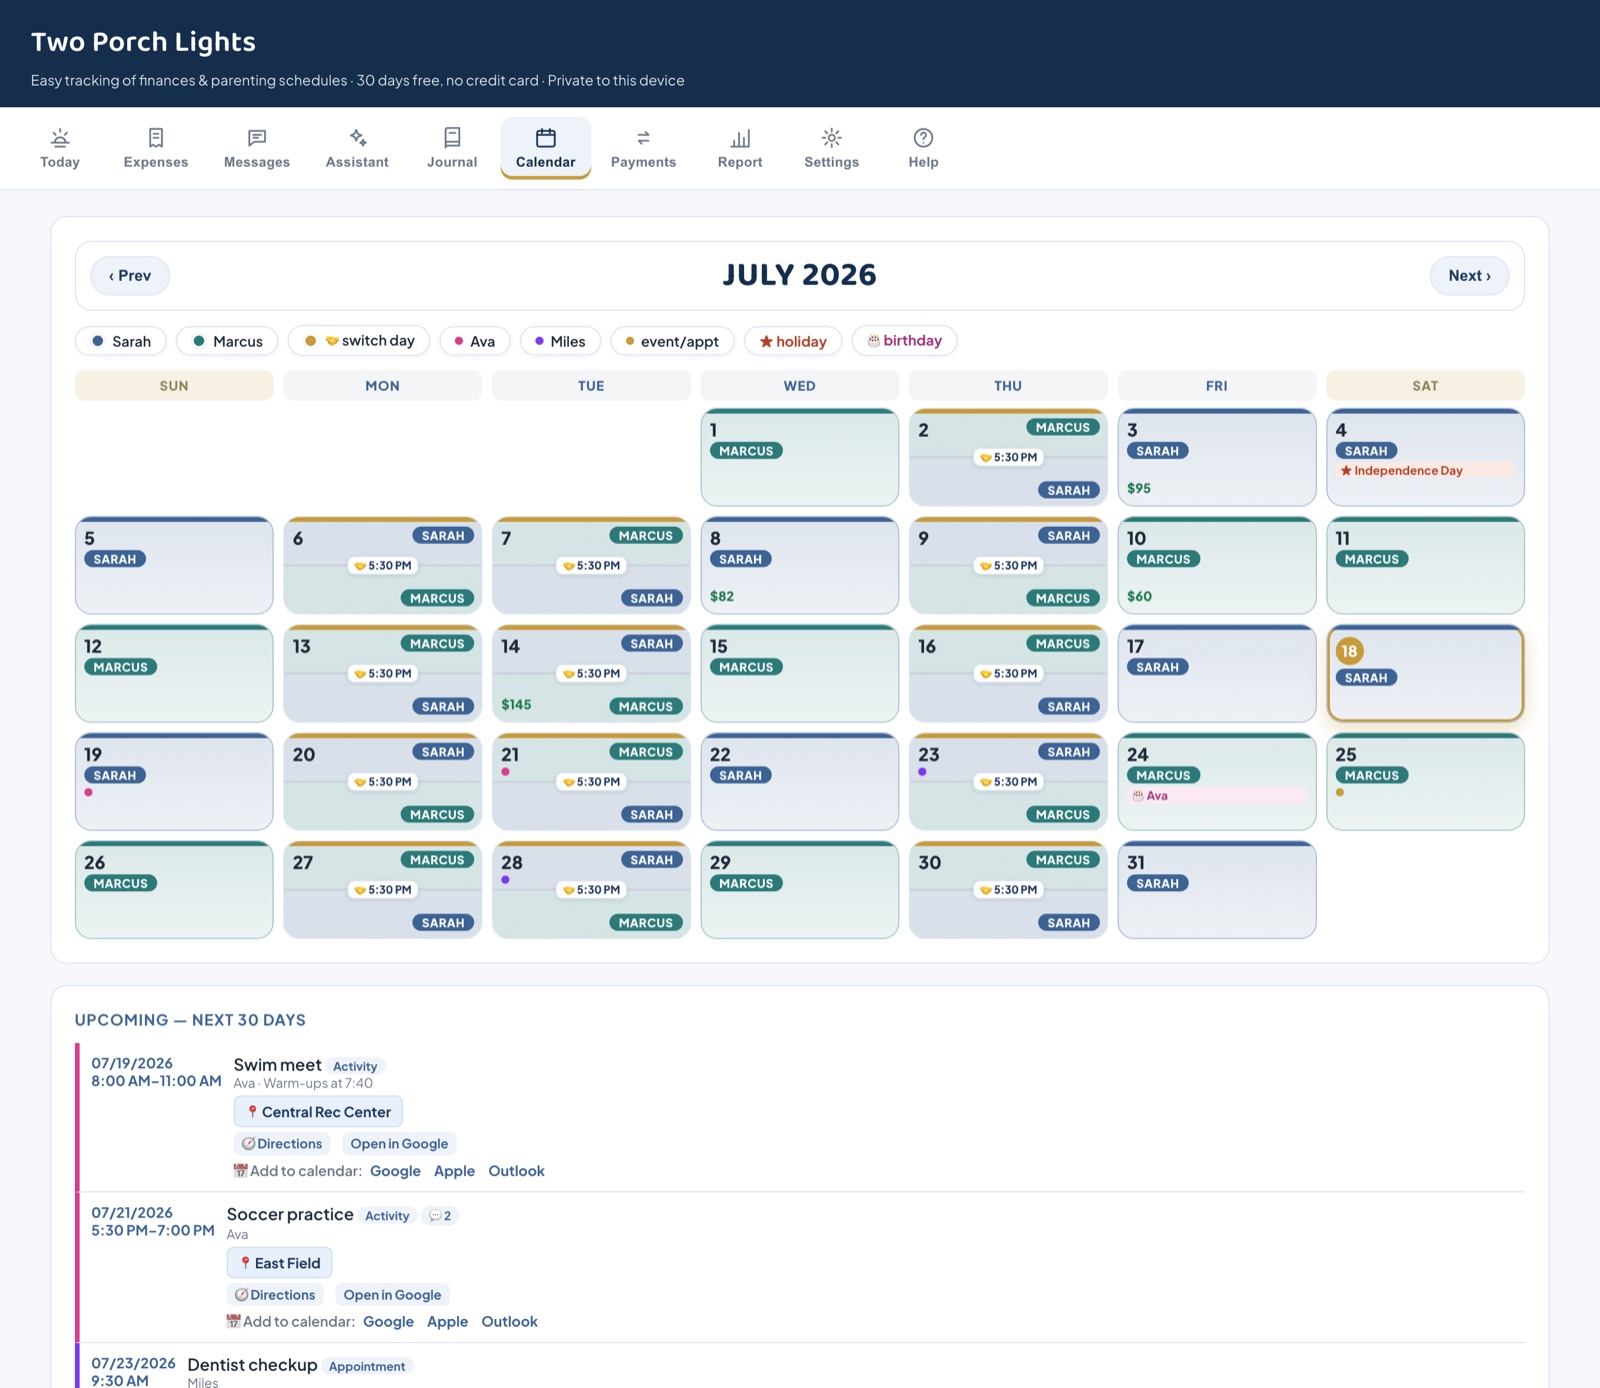Click the 5:30 PM switch badge on July 6
This screenshot has height=1388, width=1600.
click(383, 566)
